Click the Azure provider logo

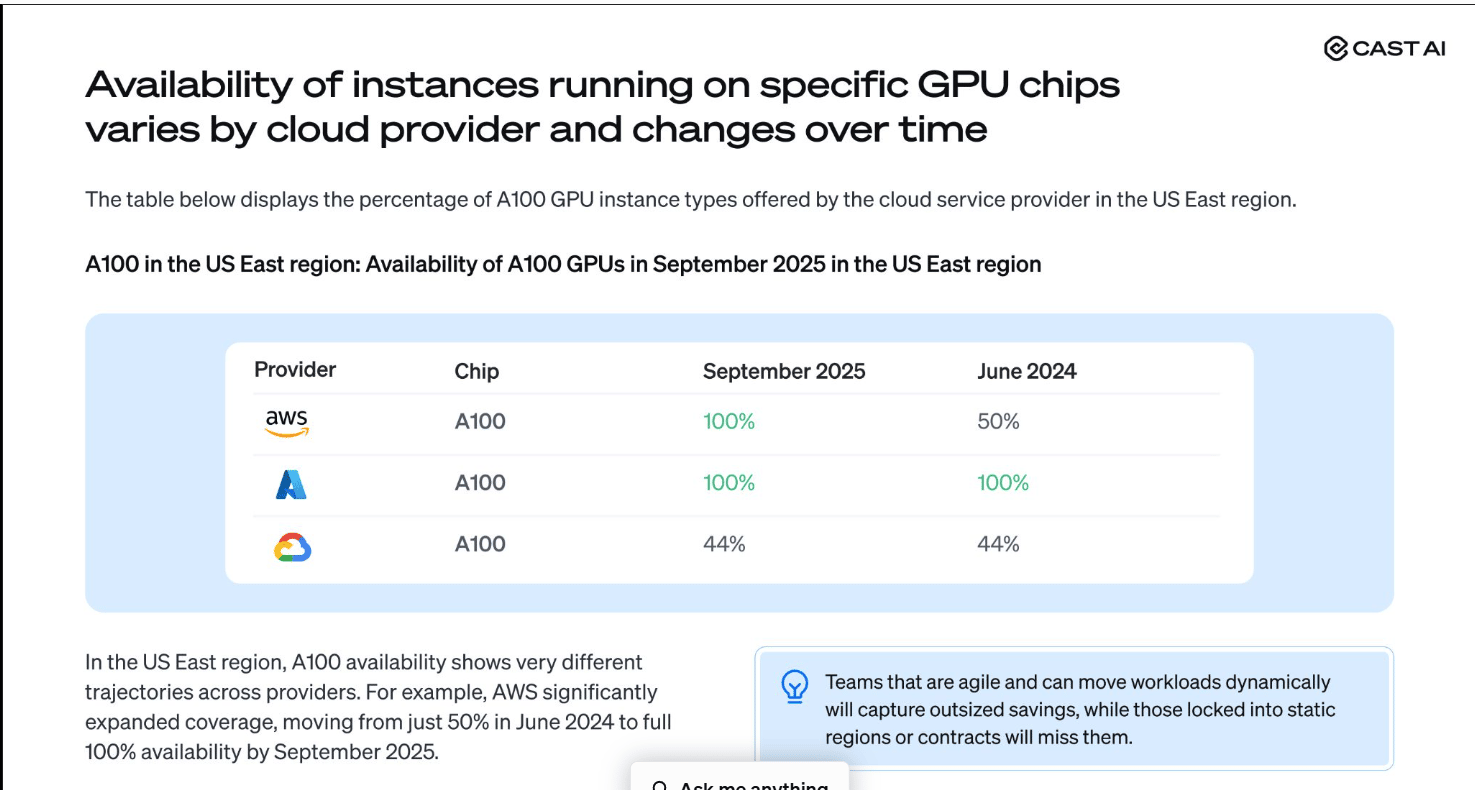291,484
